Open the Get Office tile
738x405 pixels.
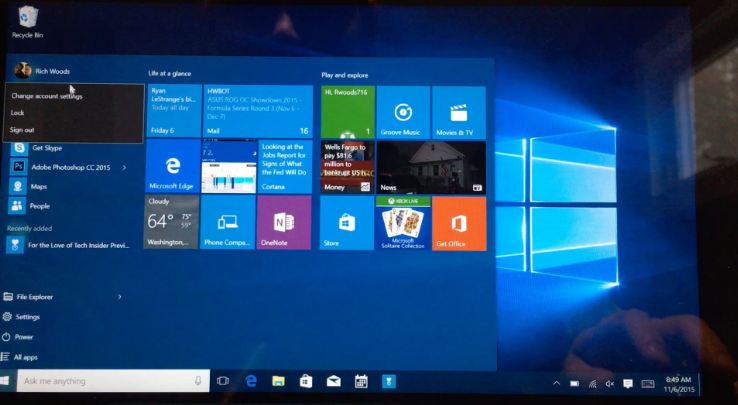point(458,224)
